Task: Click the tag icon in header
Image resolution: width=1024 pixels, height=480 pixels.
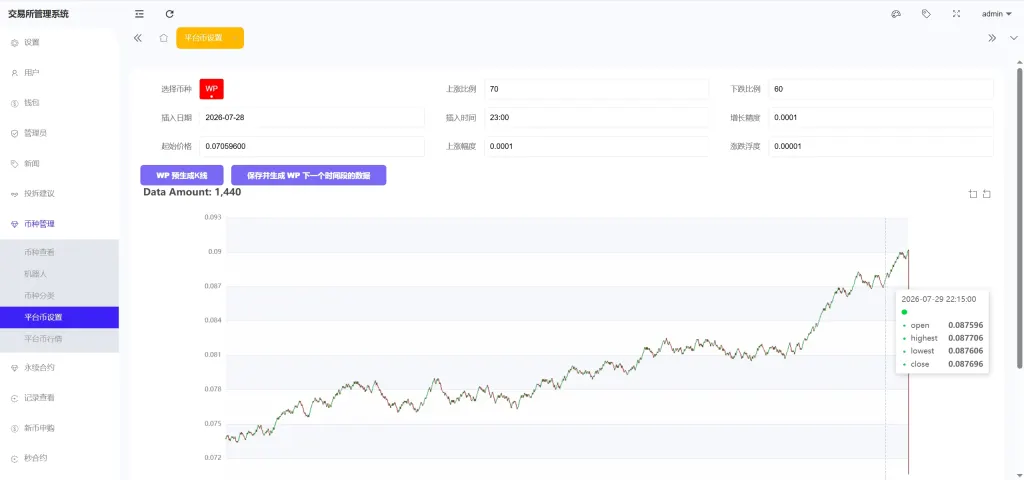Action: click(x=926, y=14)
